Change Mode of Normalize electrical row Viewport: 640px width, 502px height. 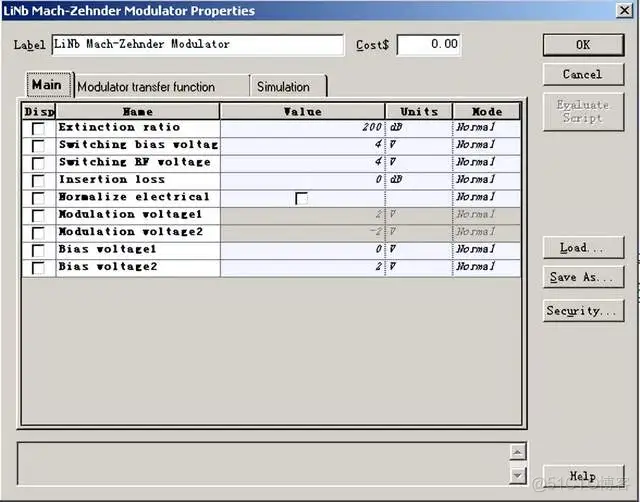coord(487,198)
